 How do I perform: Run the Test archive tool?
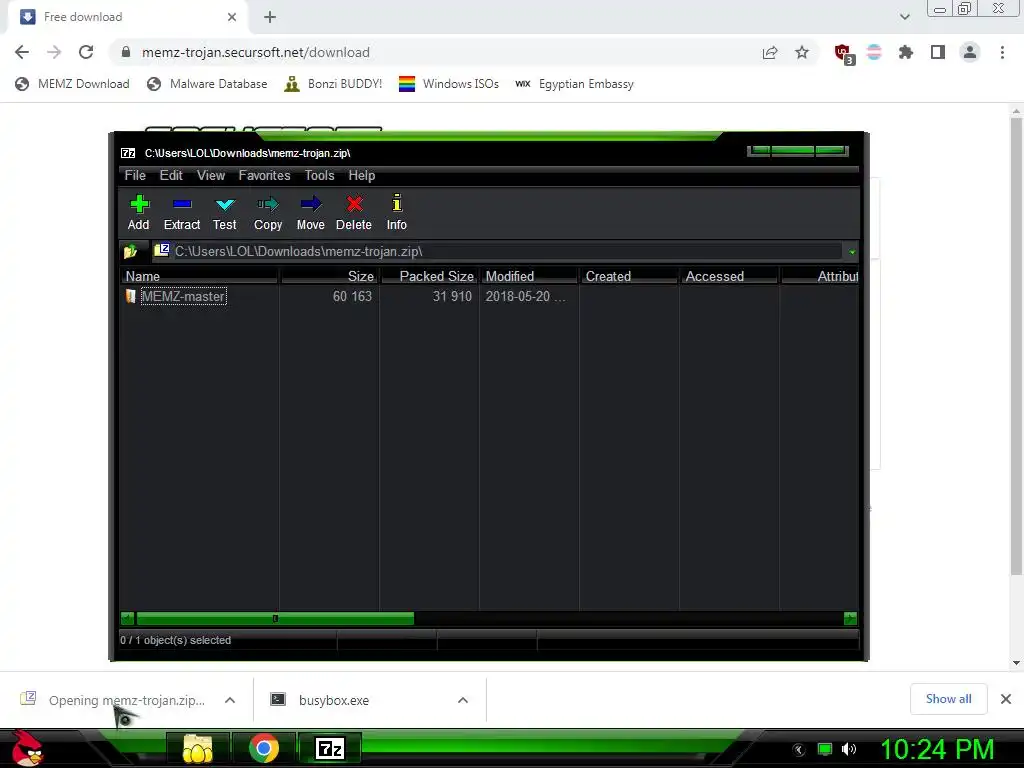225,213
